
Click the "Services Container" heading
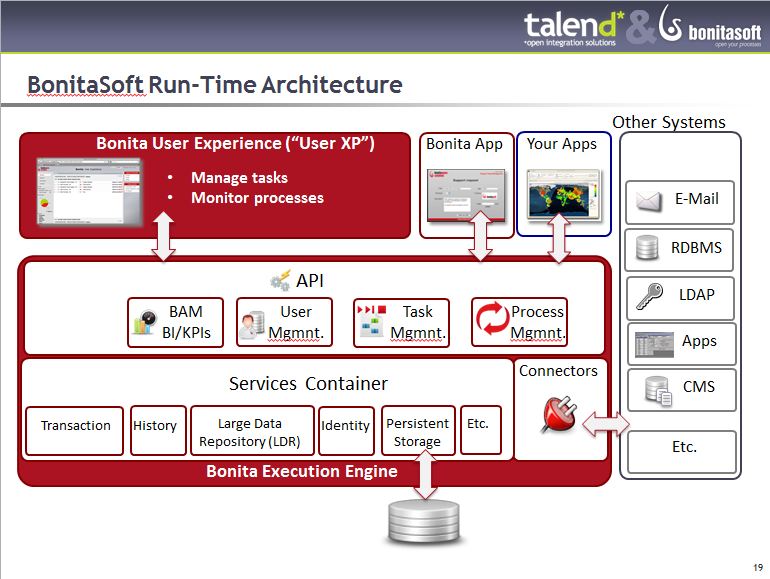(308, 384)
